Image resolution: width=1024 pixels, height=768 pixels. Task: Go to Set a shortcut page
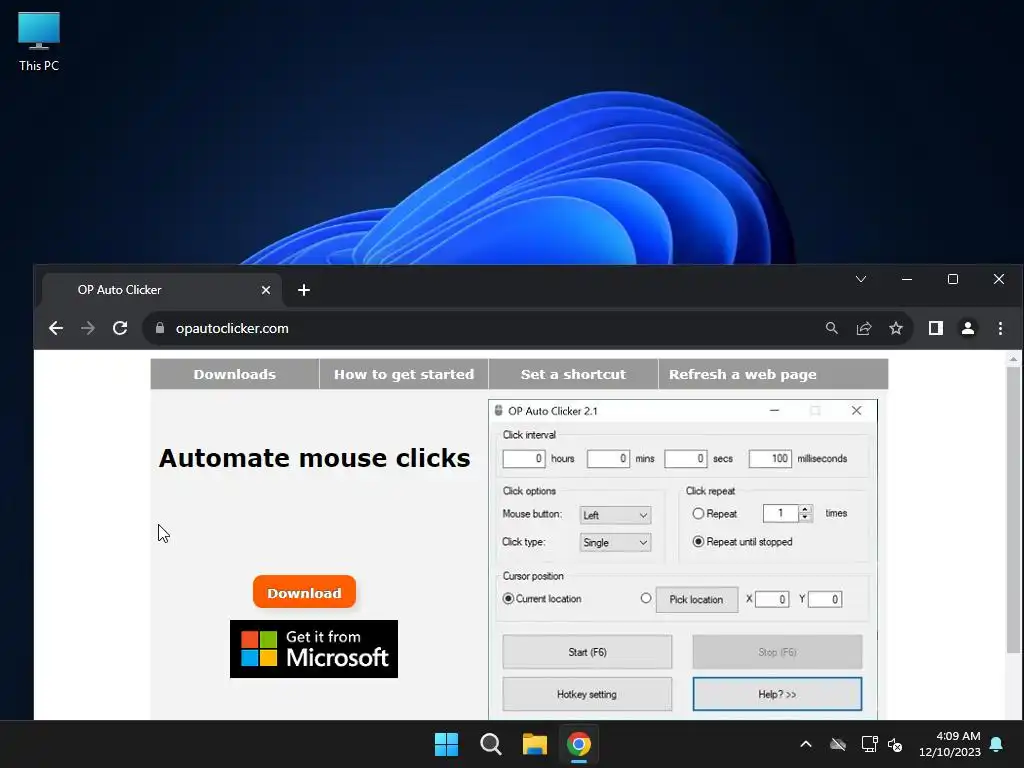tap(573, 374)
